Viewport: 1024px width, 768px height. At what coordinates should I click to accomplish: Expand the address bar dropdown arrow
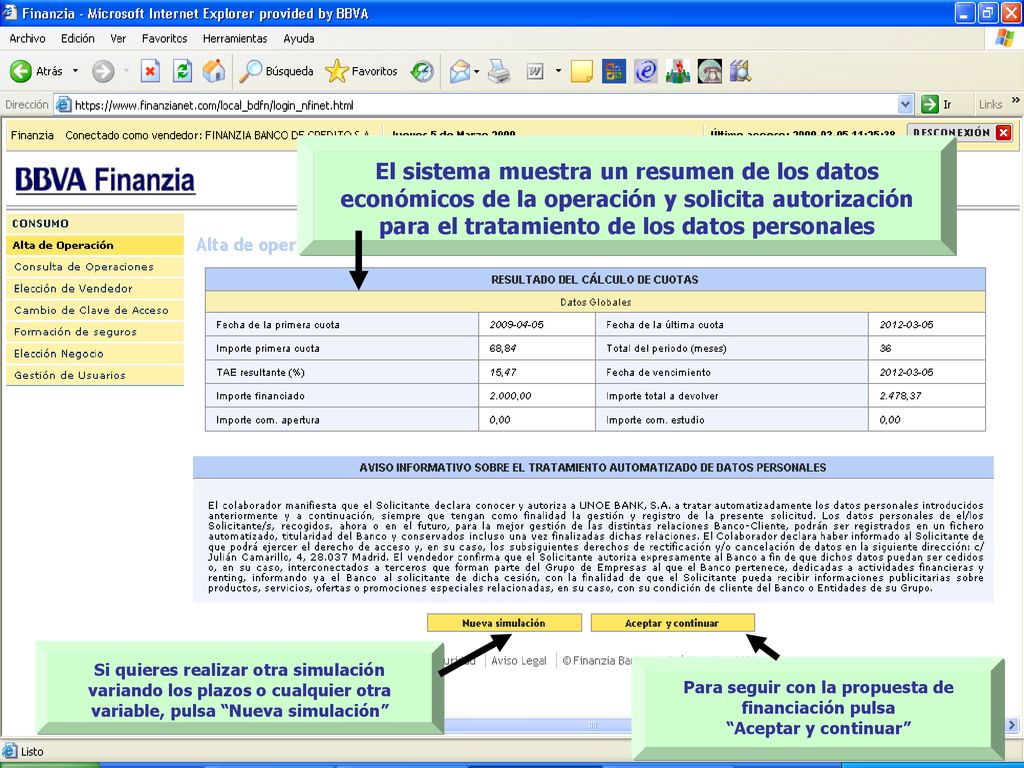(905, 104)
